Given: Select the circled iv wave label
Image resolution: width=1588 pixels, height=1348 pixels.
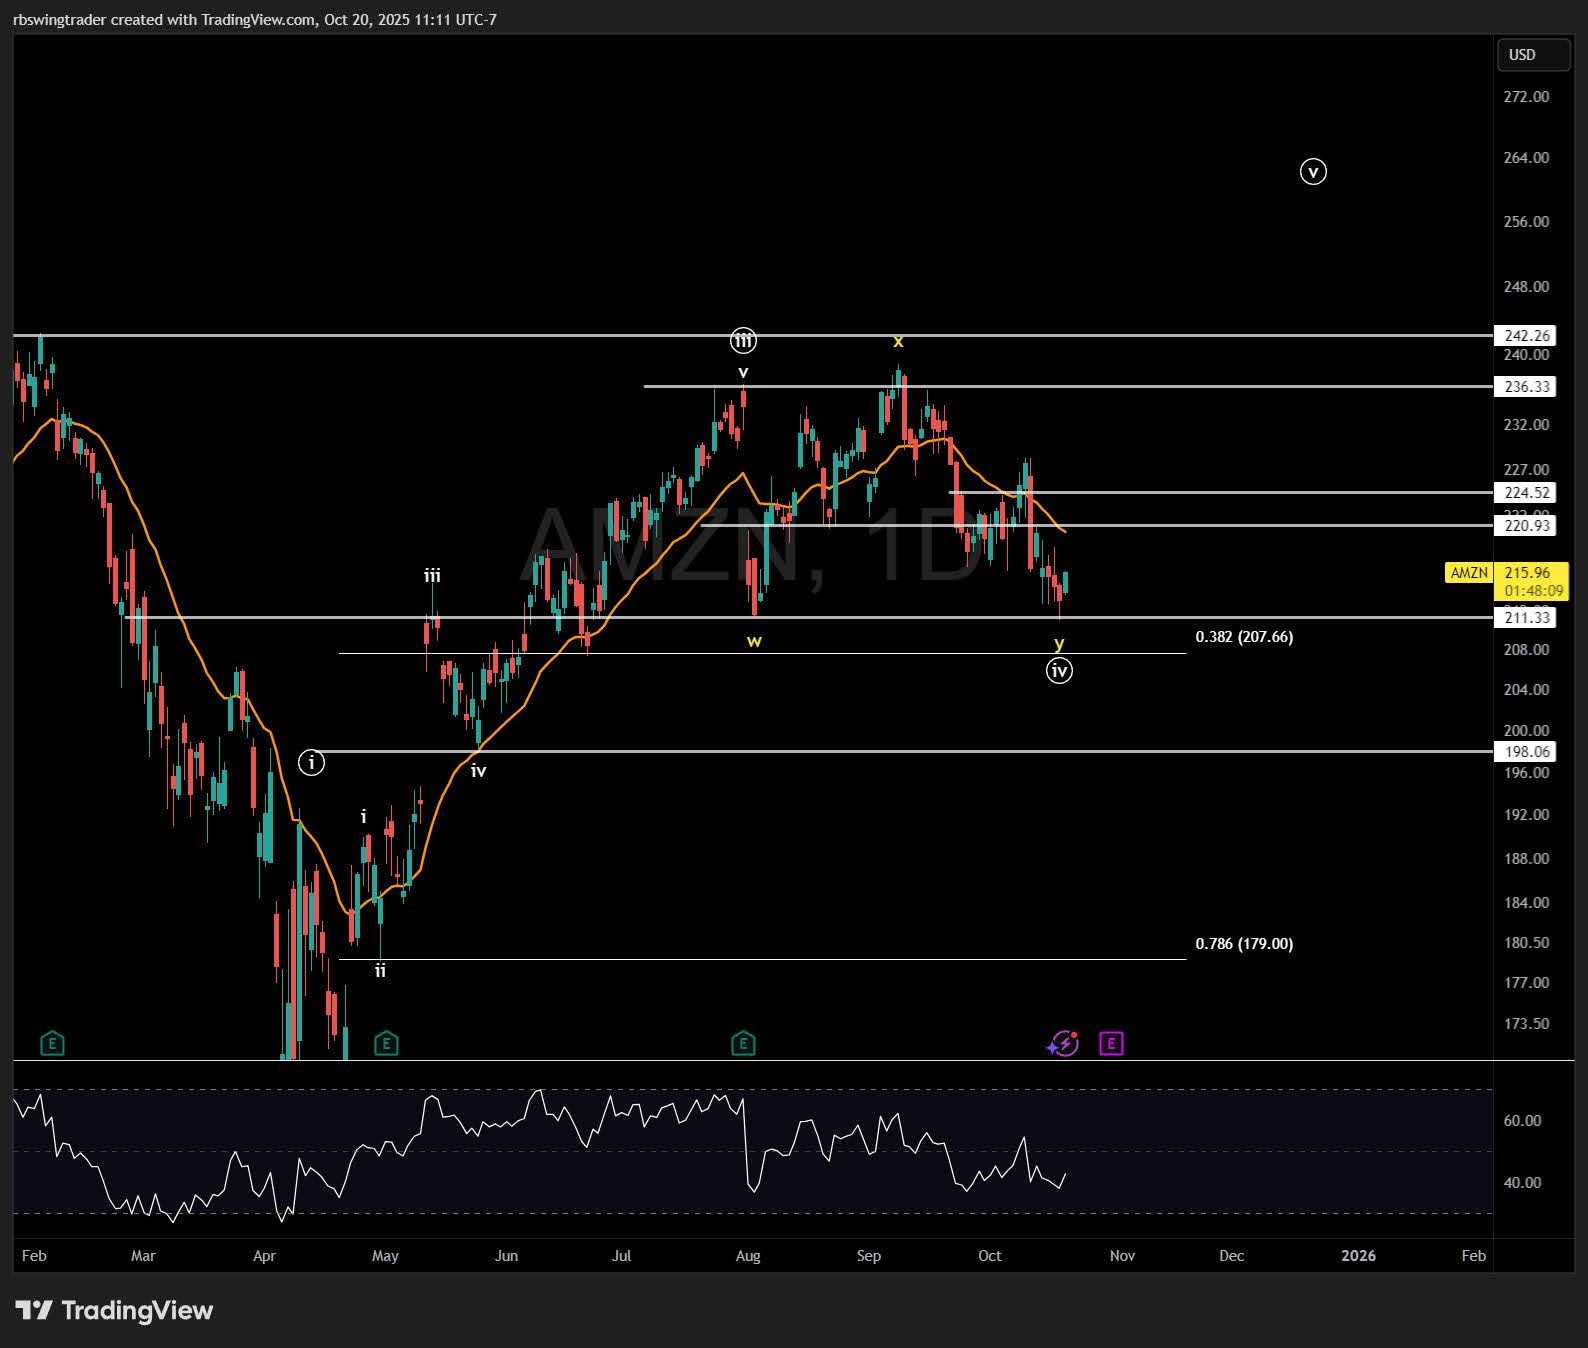Looking at the screenshot, I should tap(1059, 671).
